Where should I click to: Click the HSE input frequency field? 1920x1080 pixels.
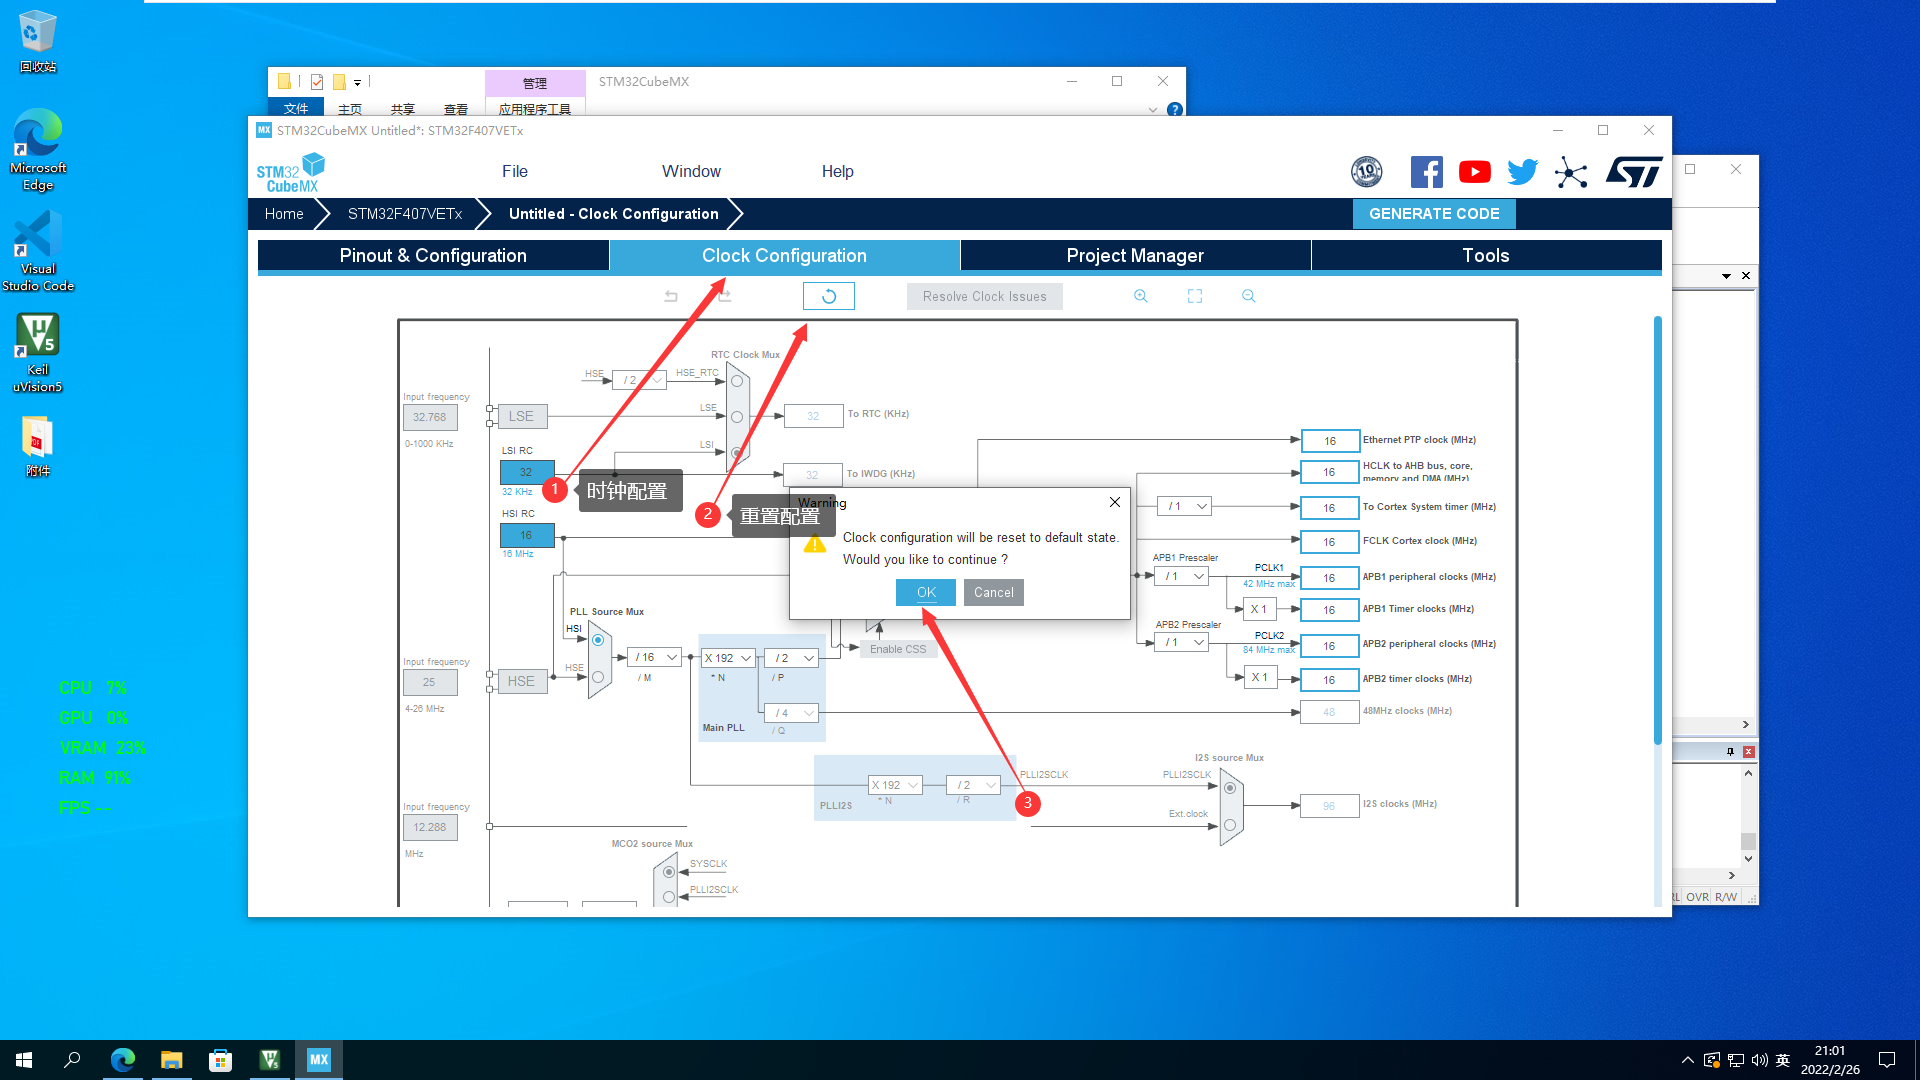tap(429, 682)
